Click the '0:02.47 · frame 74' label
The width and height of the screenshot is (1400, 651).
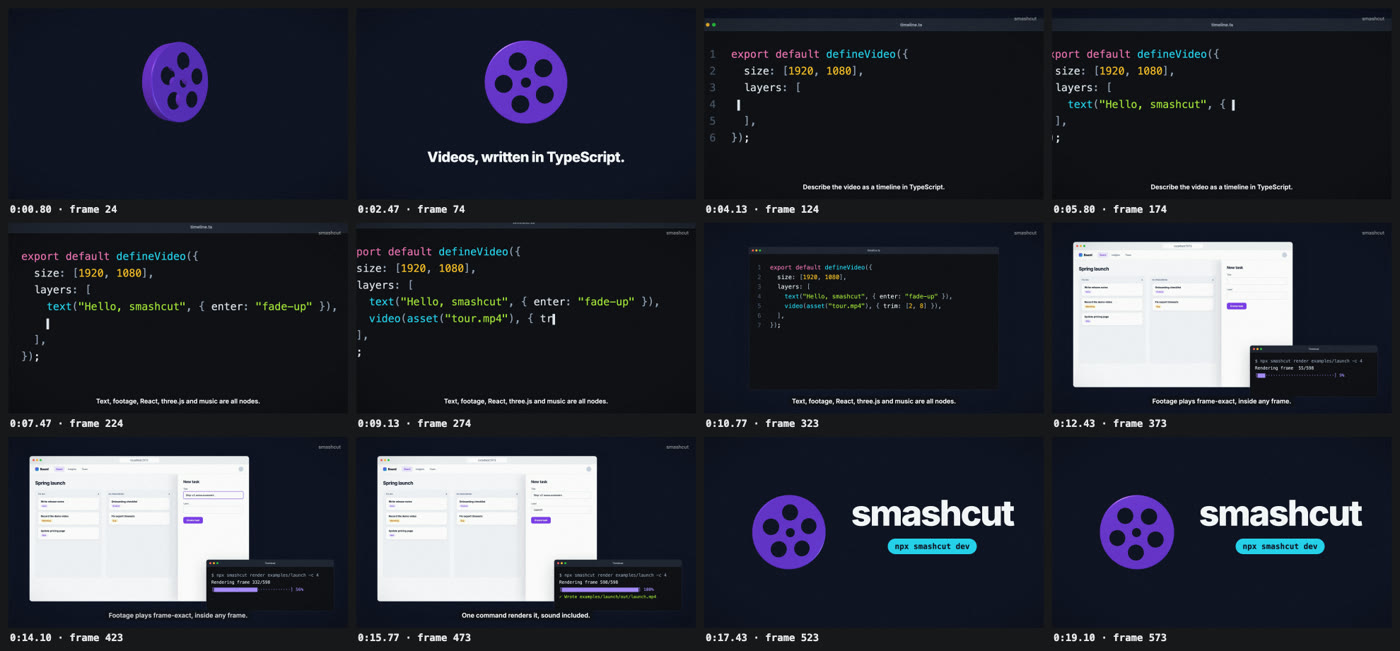(x=411, y=209)
